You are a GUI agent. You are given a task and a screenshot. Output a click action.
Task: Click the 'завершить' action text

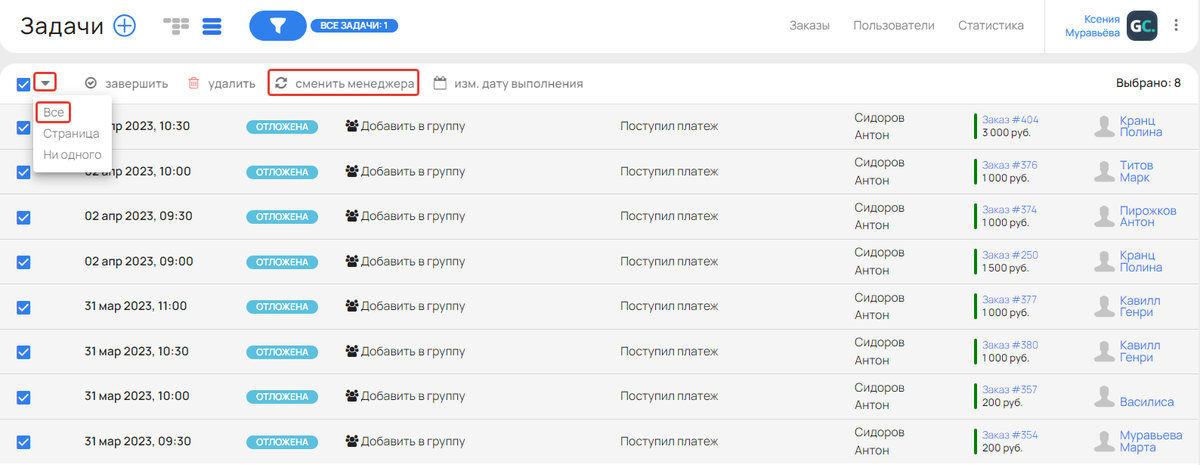click(137, 84)
